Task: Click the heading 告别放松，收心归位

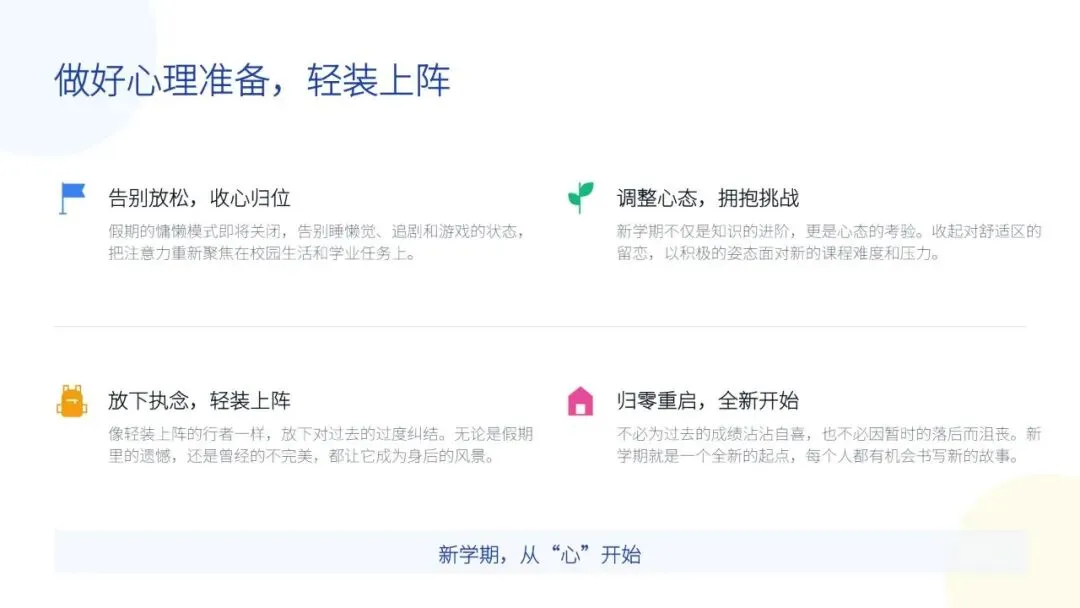Action: click(199, 198)
